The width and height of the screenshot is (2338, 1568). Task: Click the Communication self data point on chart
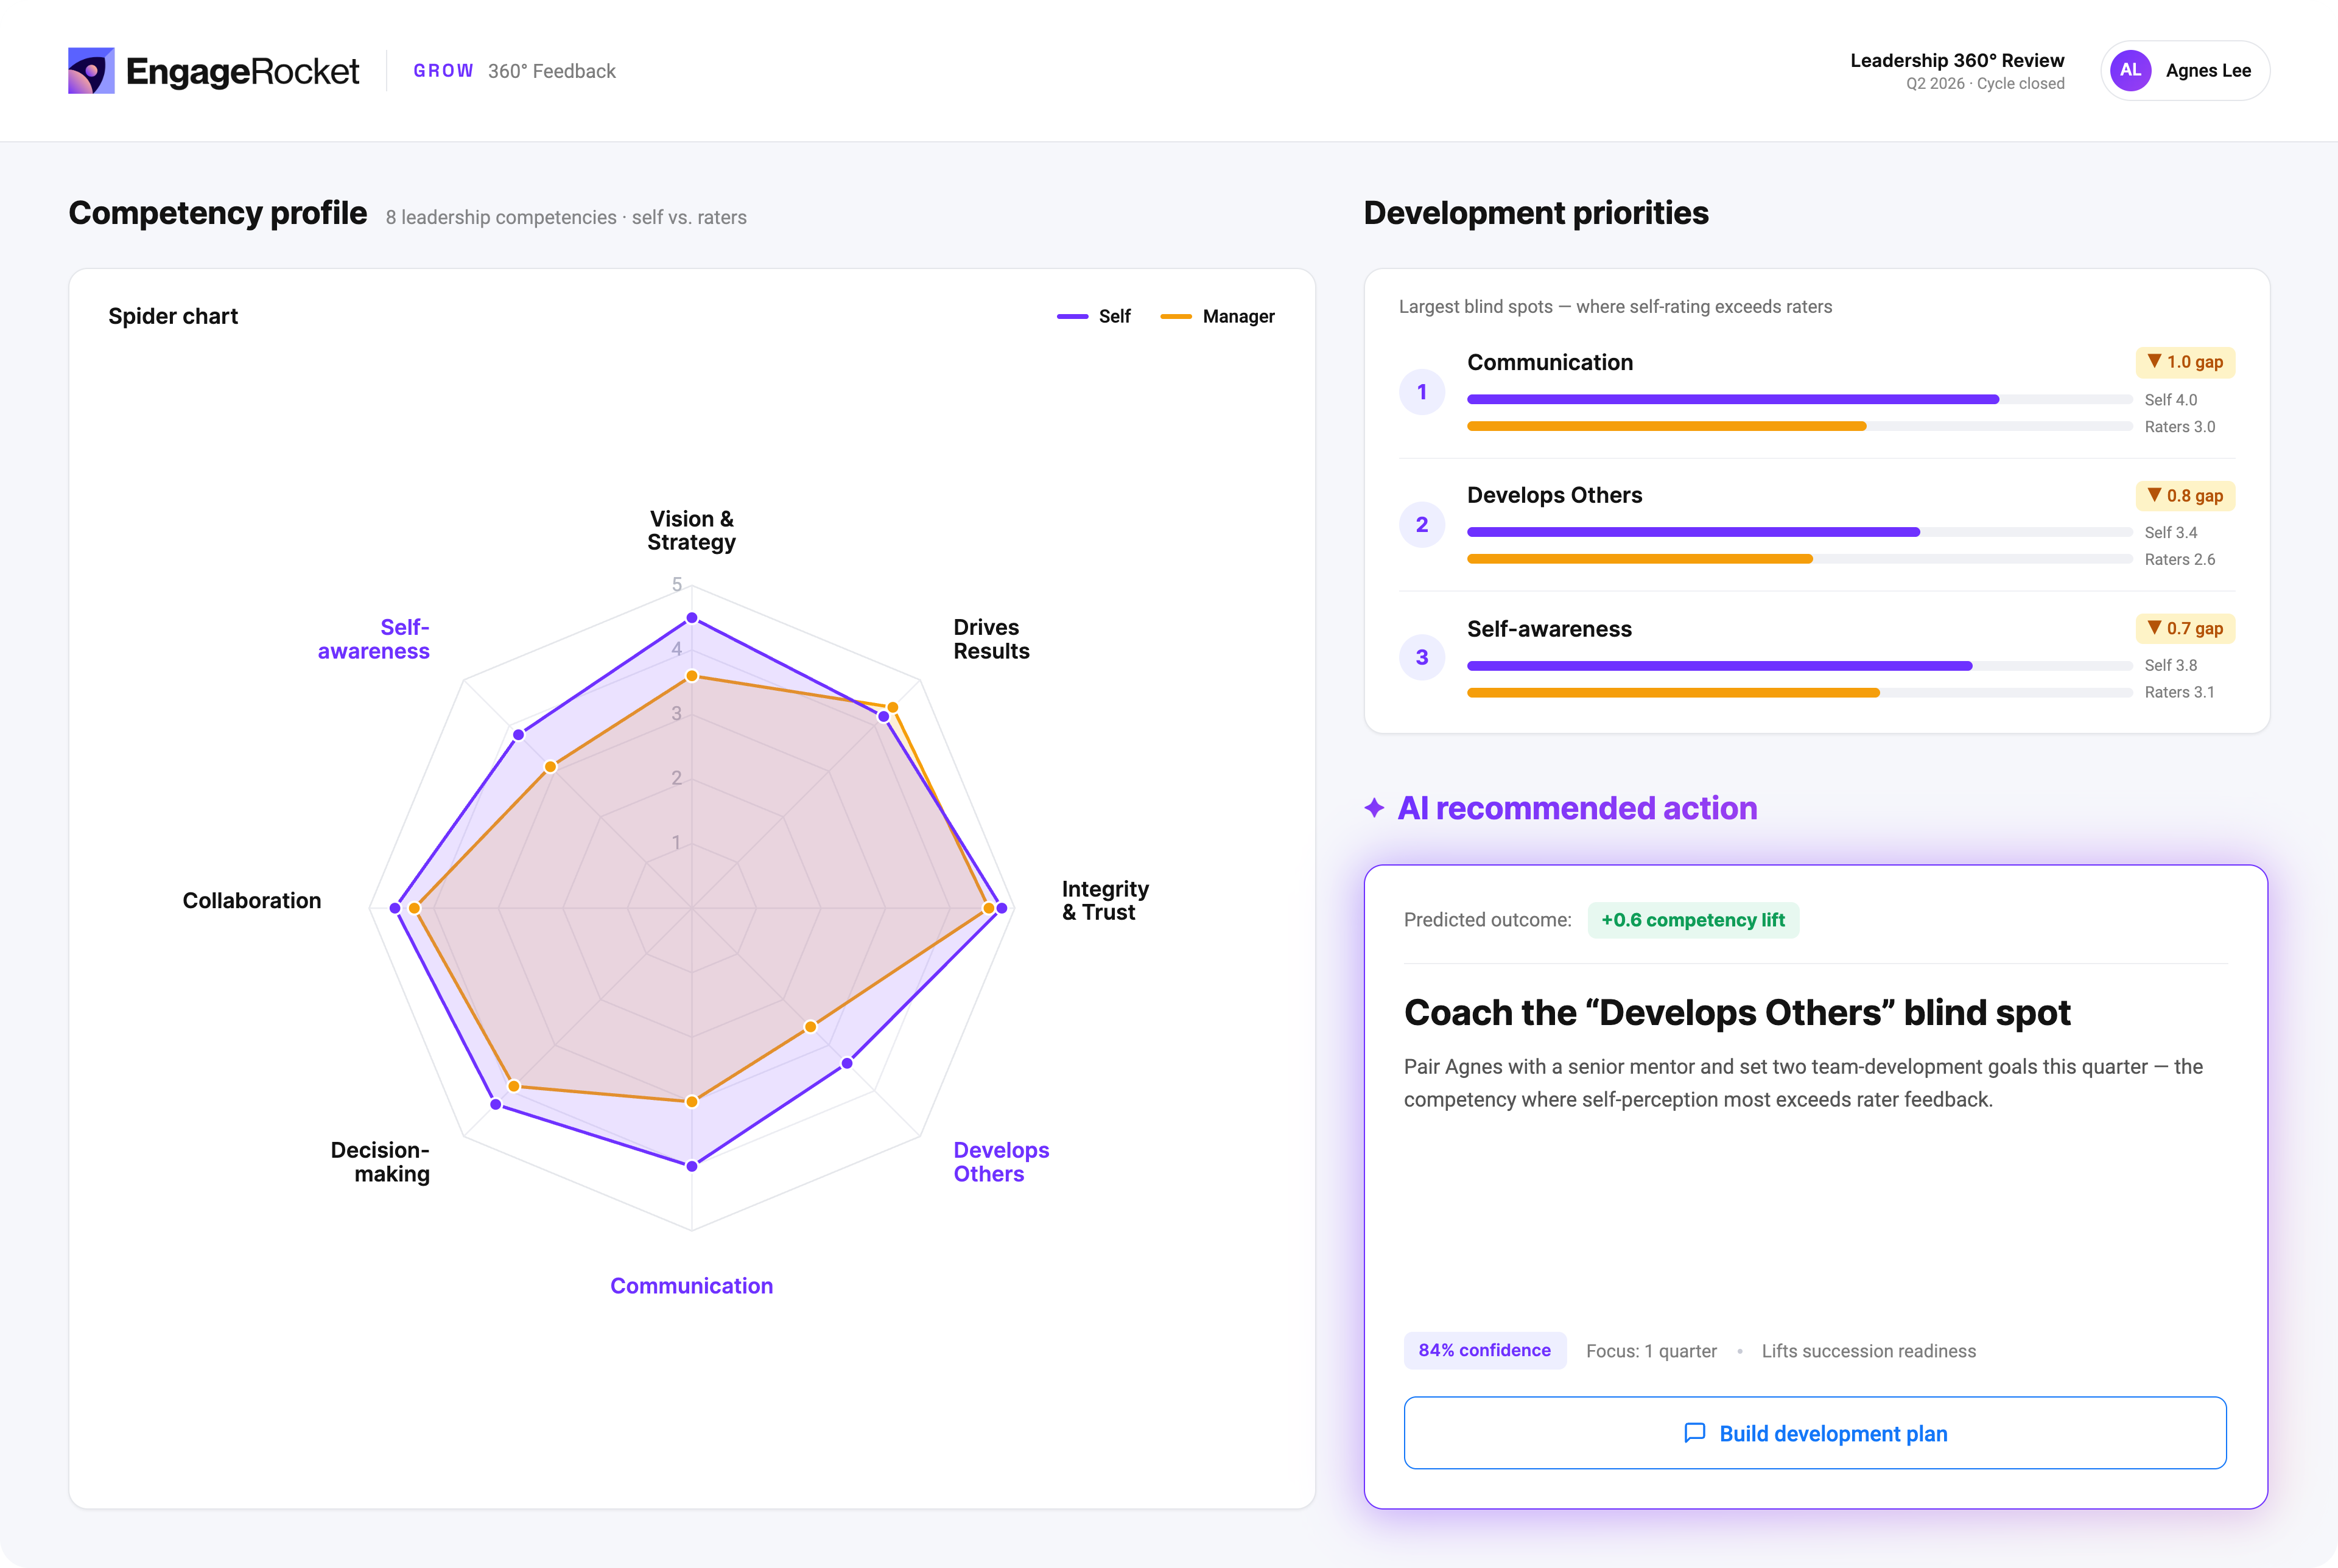click(x=692, y=1166)
